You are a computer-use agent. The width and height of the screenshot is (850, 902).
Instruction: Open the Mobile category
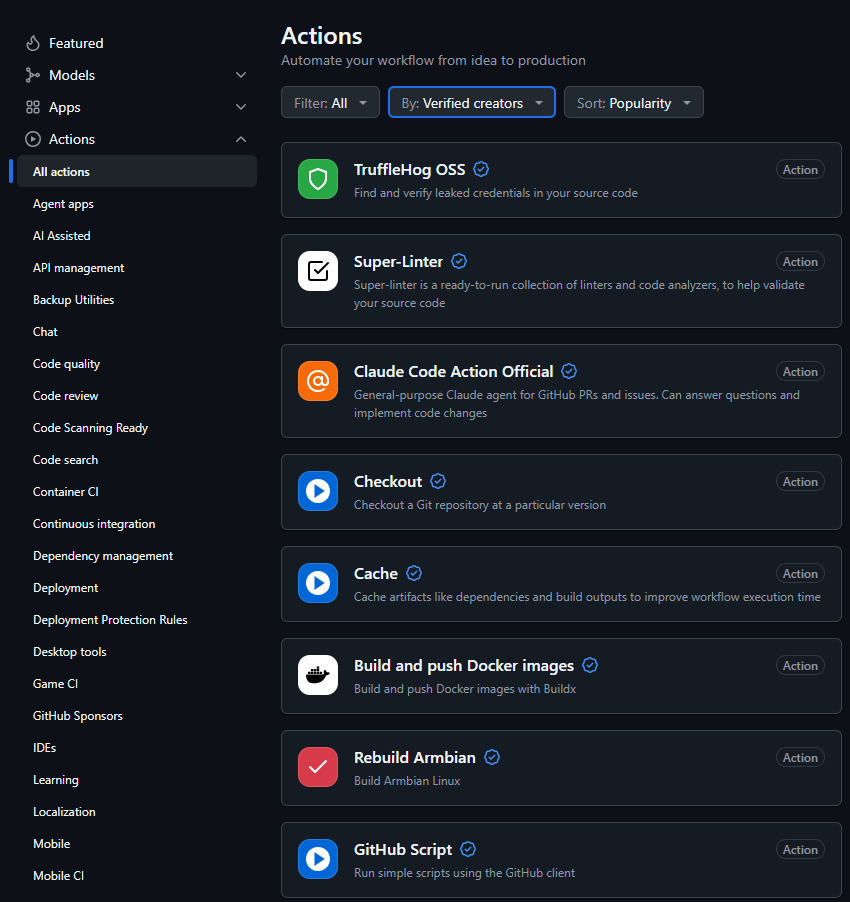point(52,844)
